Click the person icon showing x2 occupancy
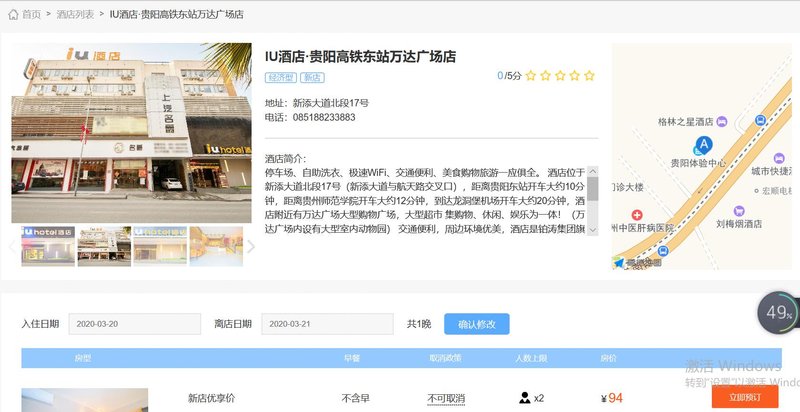 coord(525,398)
